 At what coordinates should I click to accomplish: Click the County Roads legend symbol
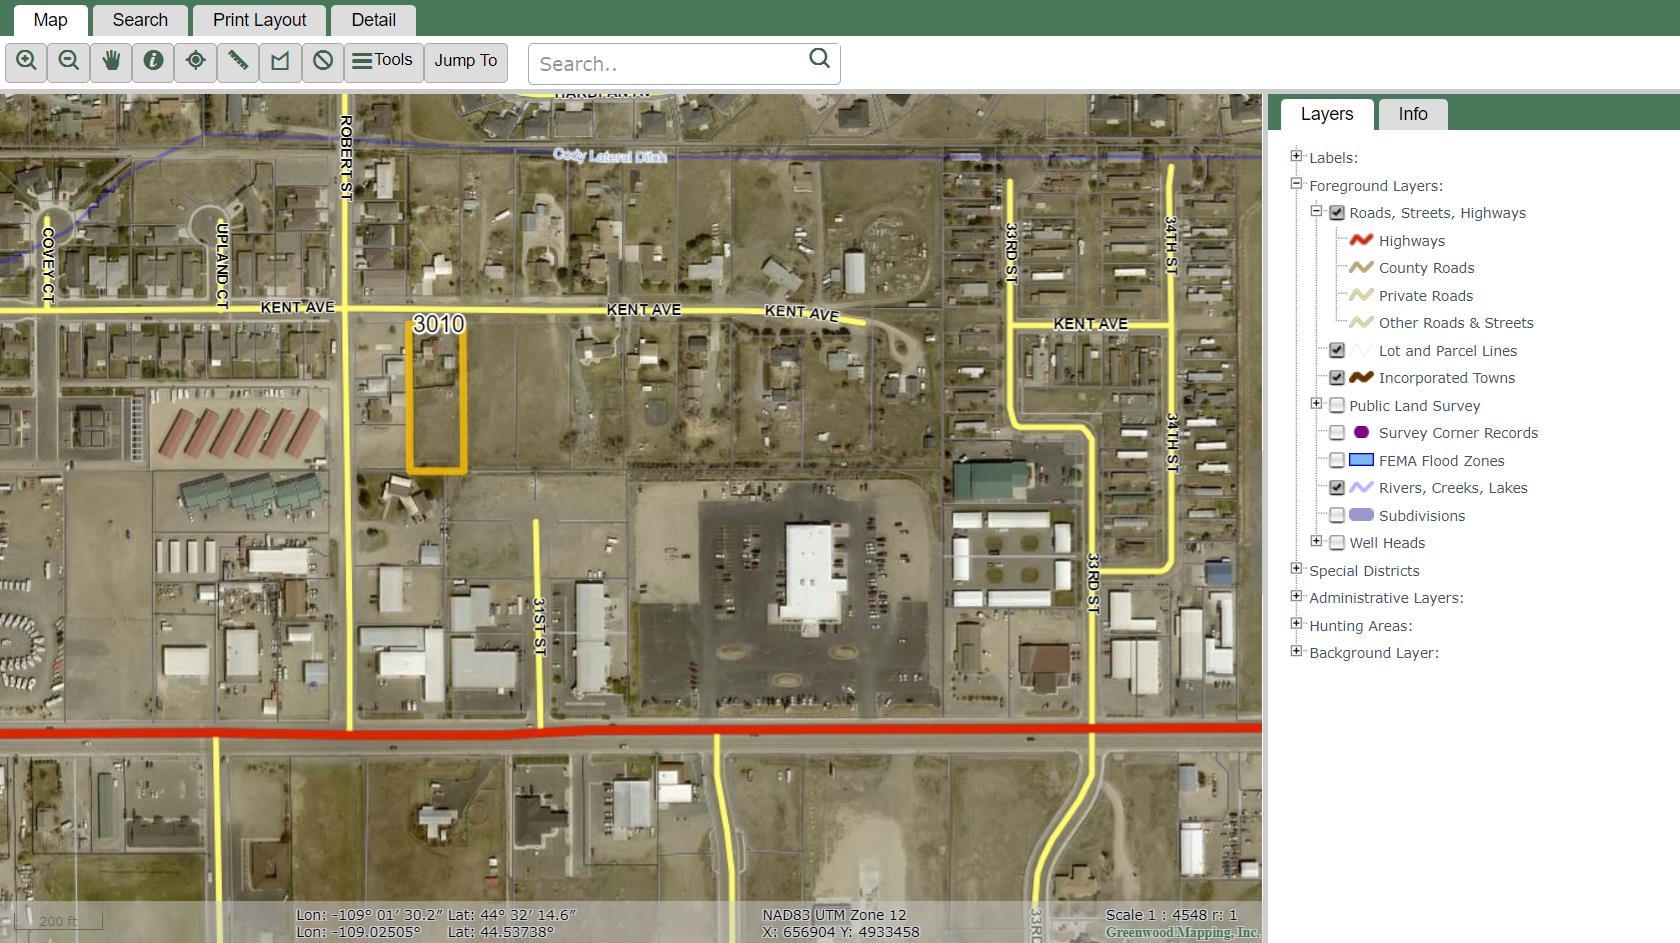point(1361,267)
